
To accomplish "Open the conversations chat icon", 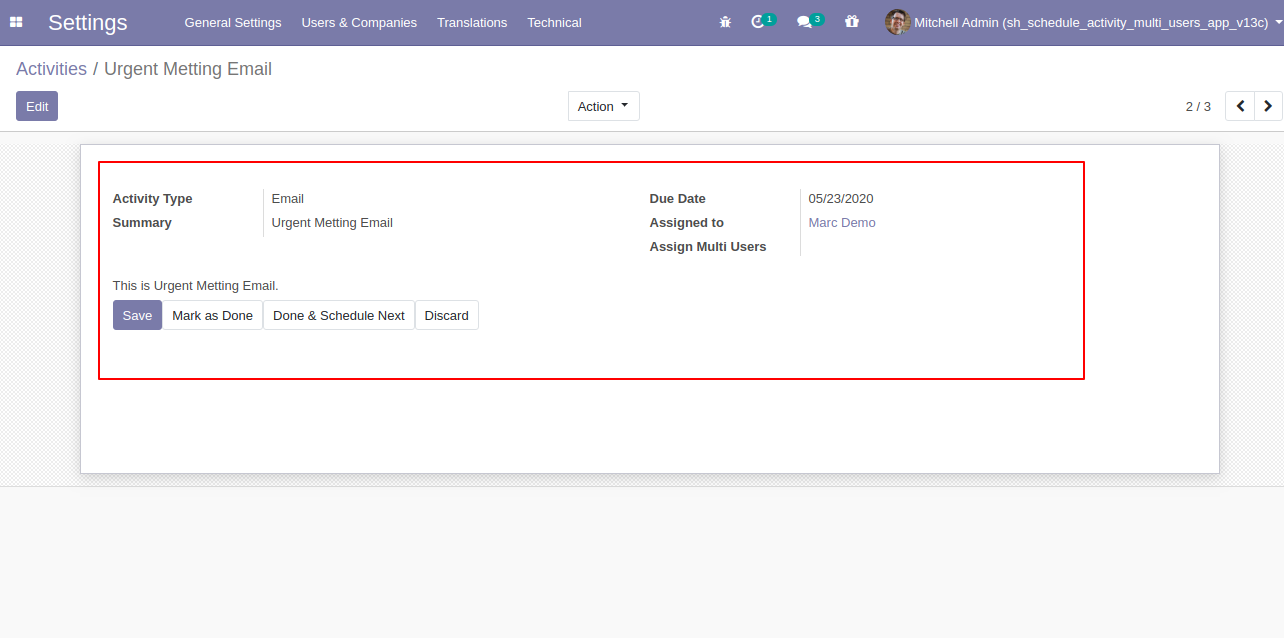I will tap(810, 21).
